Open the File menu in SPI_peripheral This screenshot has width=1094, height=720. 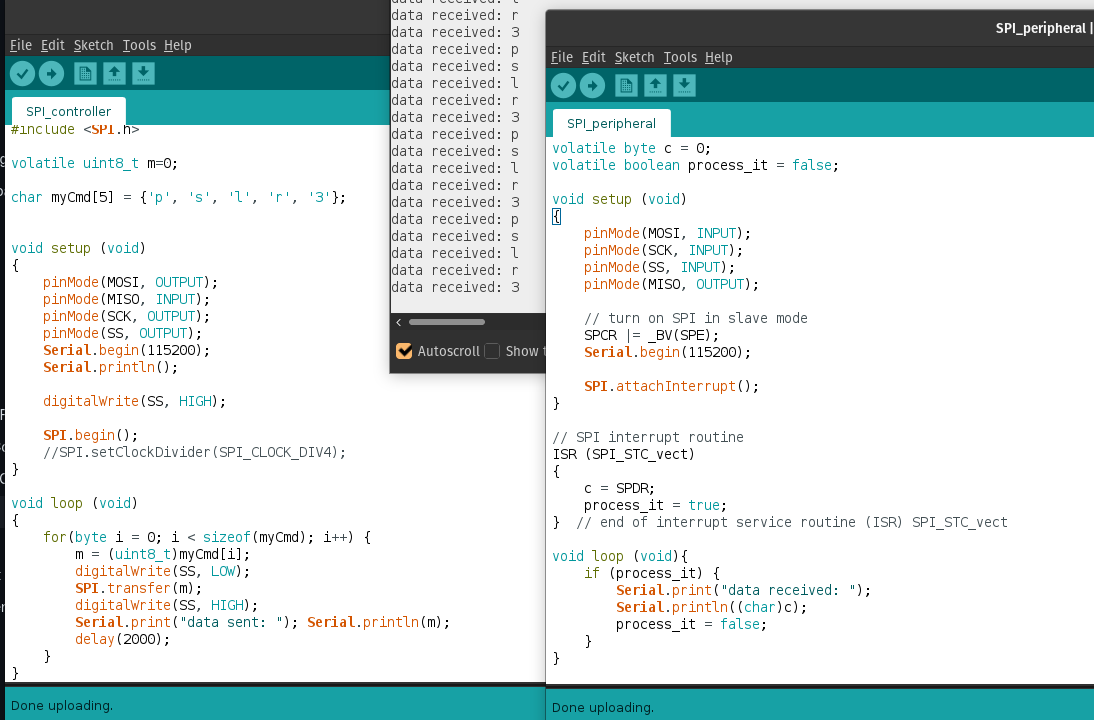point(561,57)
